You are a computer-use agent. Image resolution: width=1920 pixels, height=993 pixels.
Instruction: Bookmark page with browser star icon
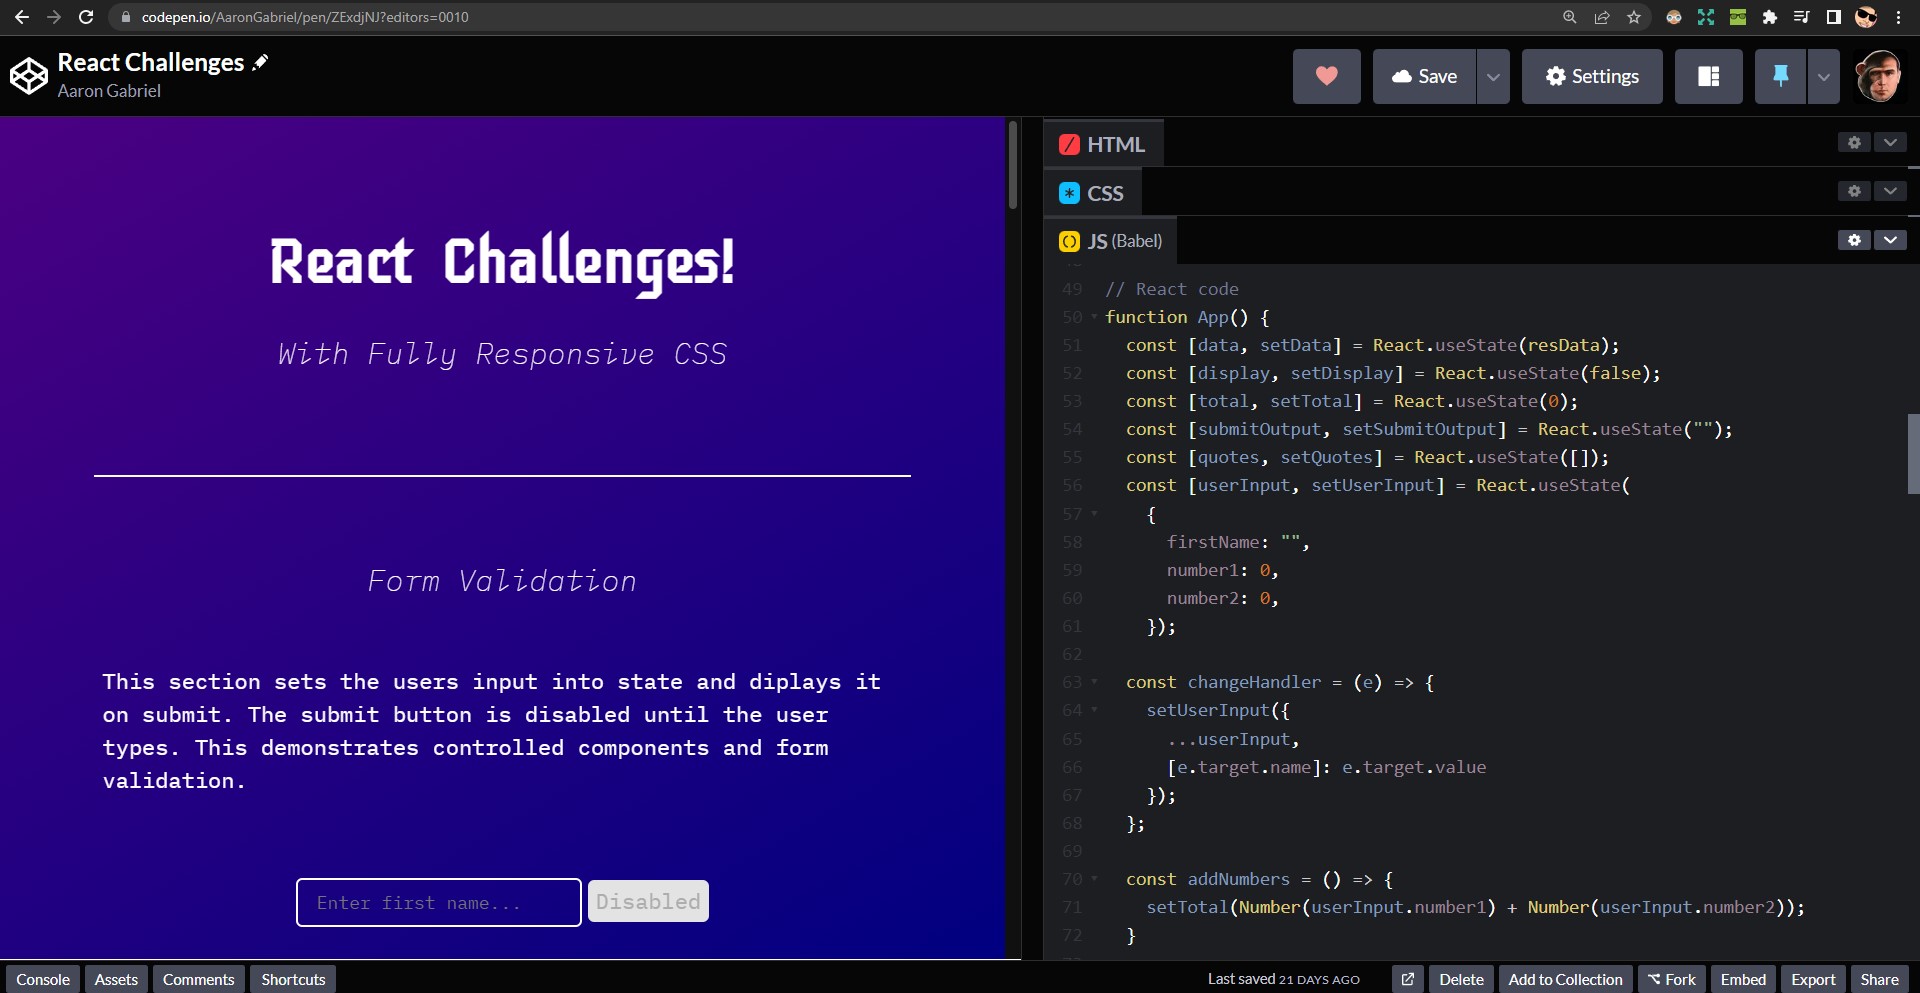tap(1634, 17)
